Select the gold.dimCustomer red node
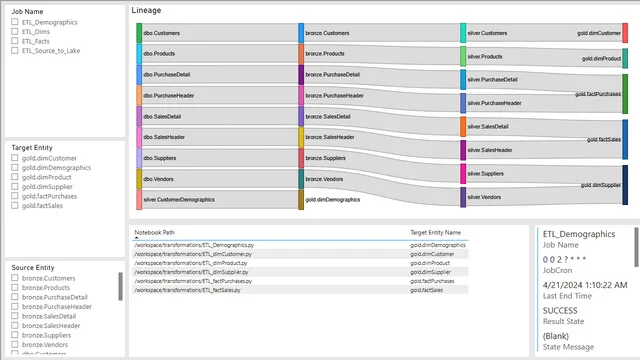 pos(625,33)
